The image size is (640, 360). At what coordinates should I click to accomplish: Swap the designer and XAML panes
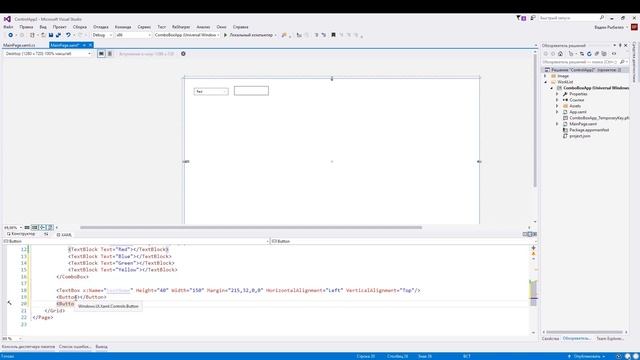pyautogui.click(x=46, y=234)
